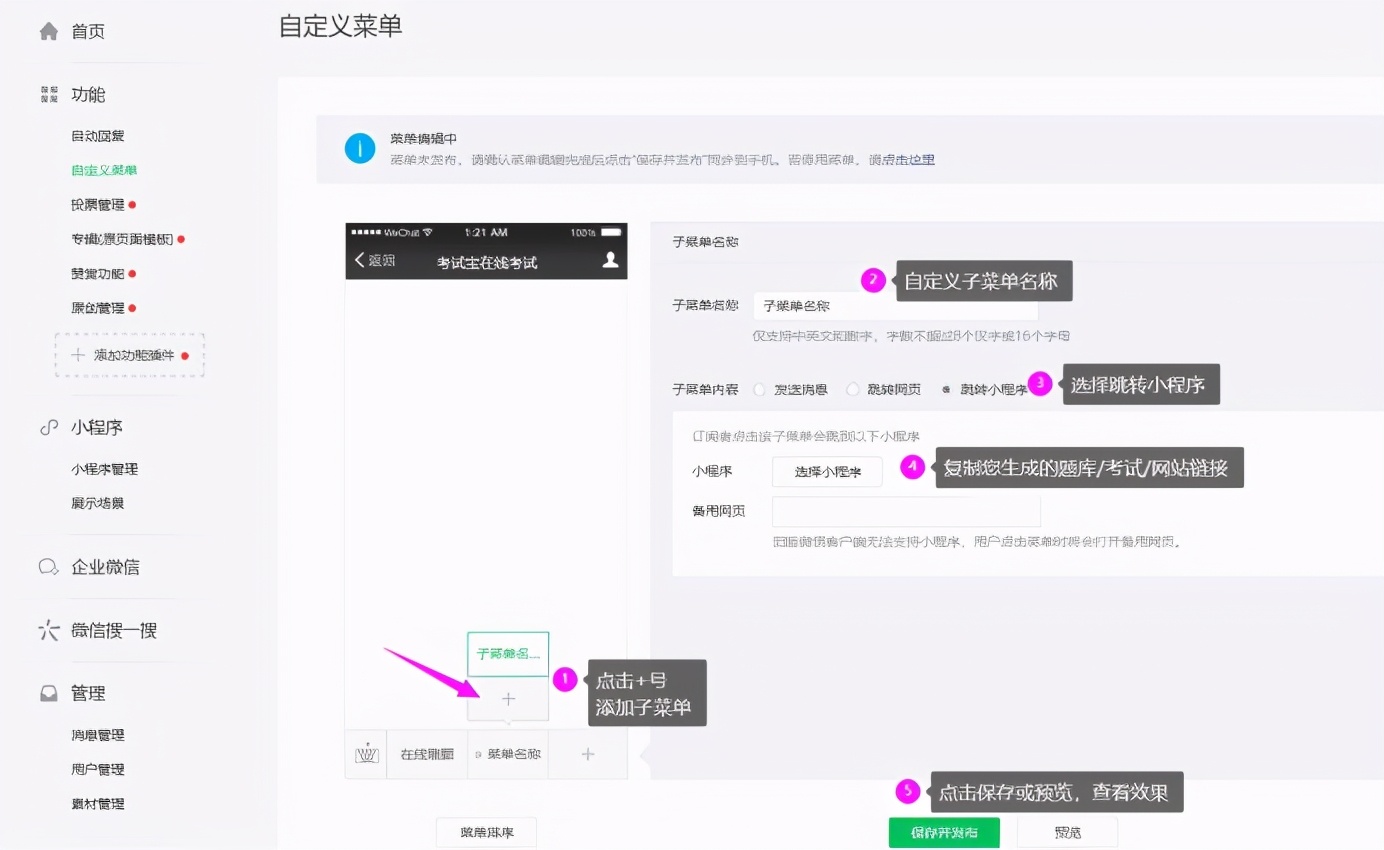
Task: Click the 管理 inbox icon in sidebar
Action: (x=48, y=693)
